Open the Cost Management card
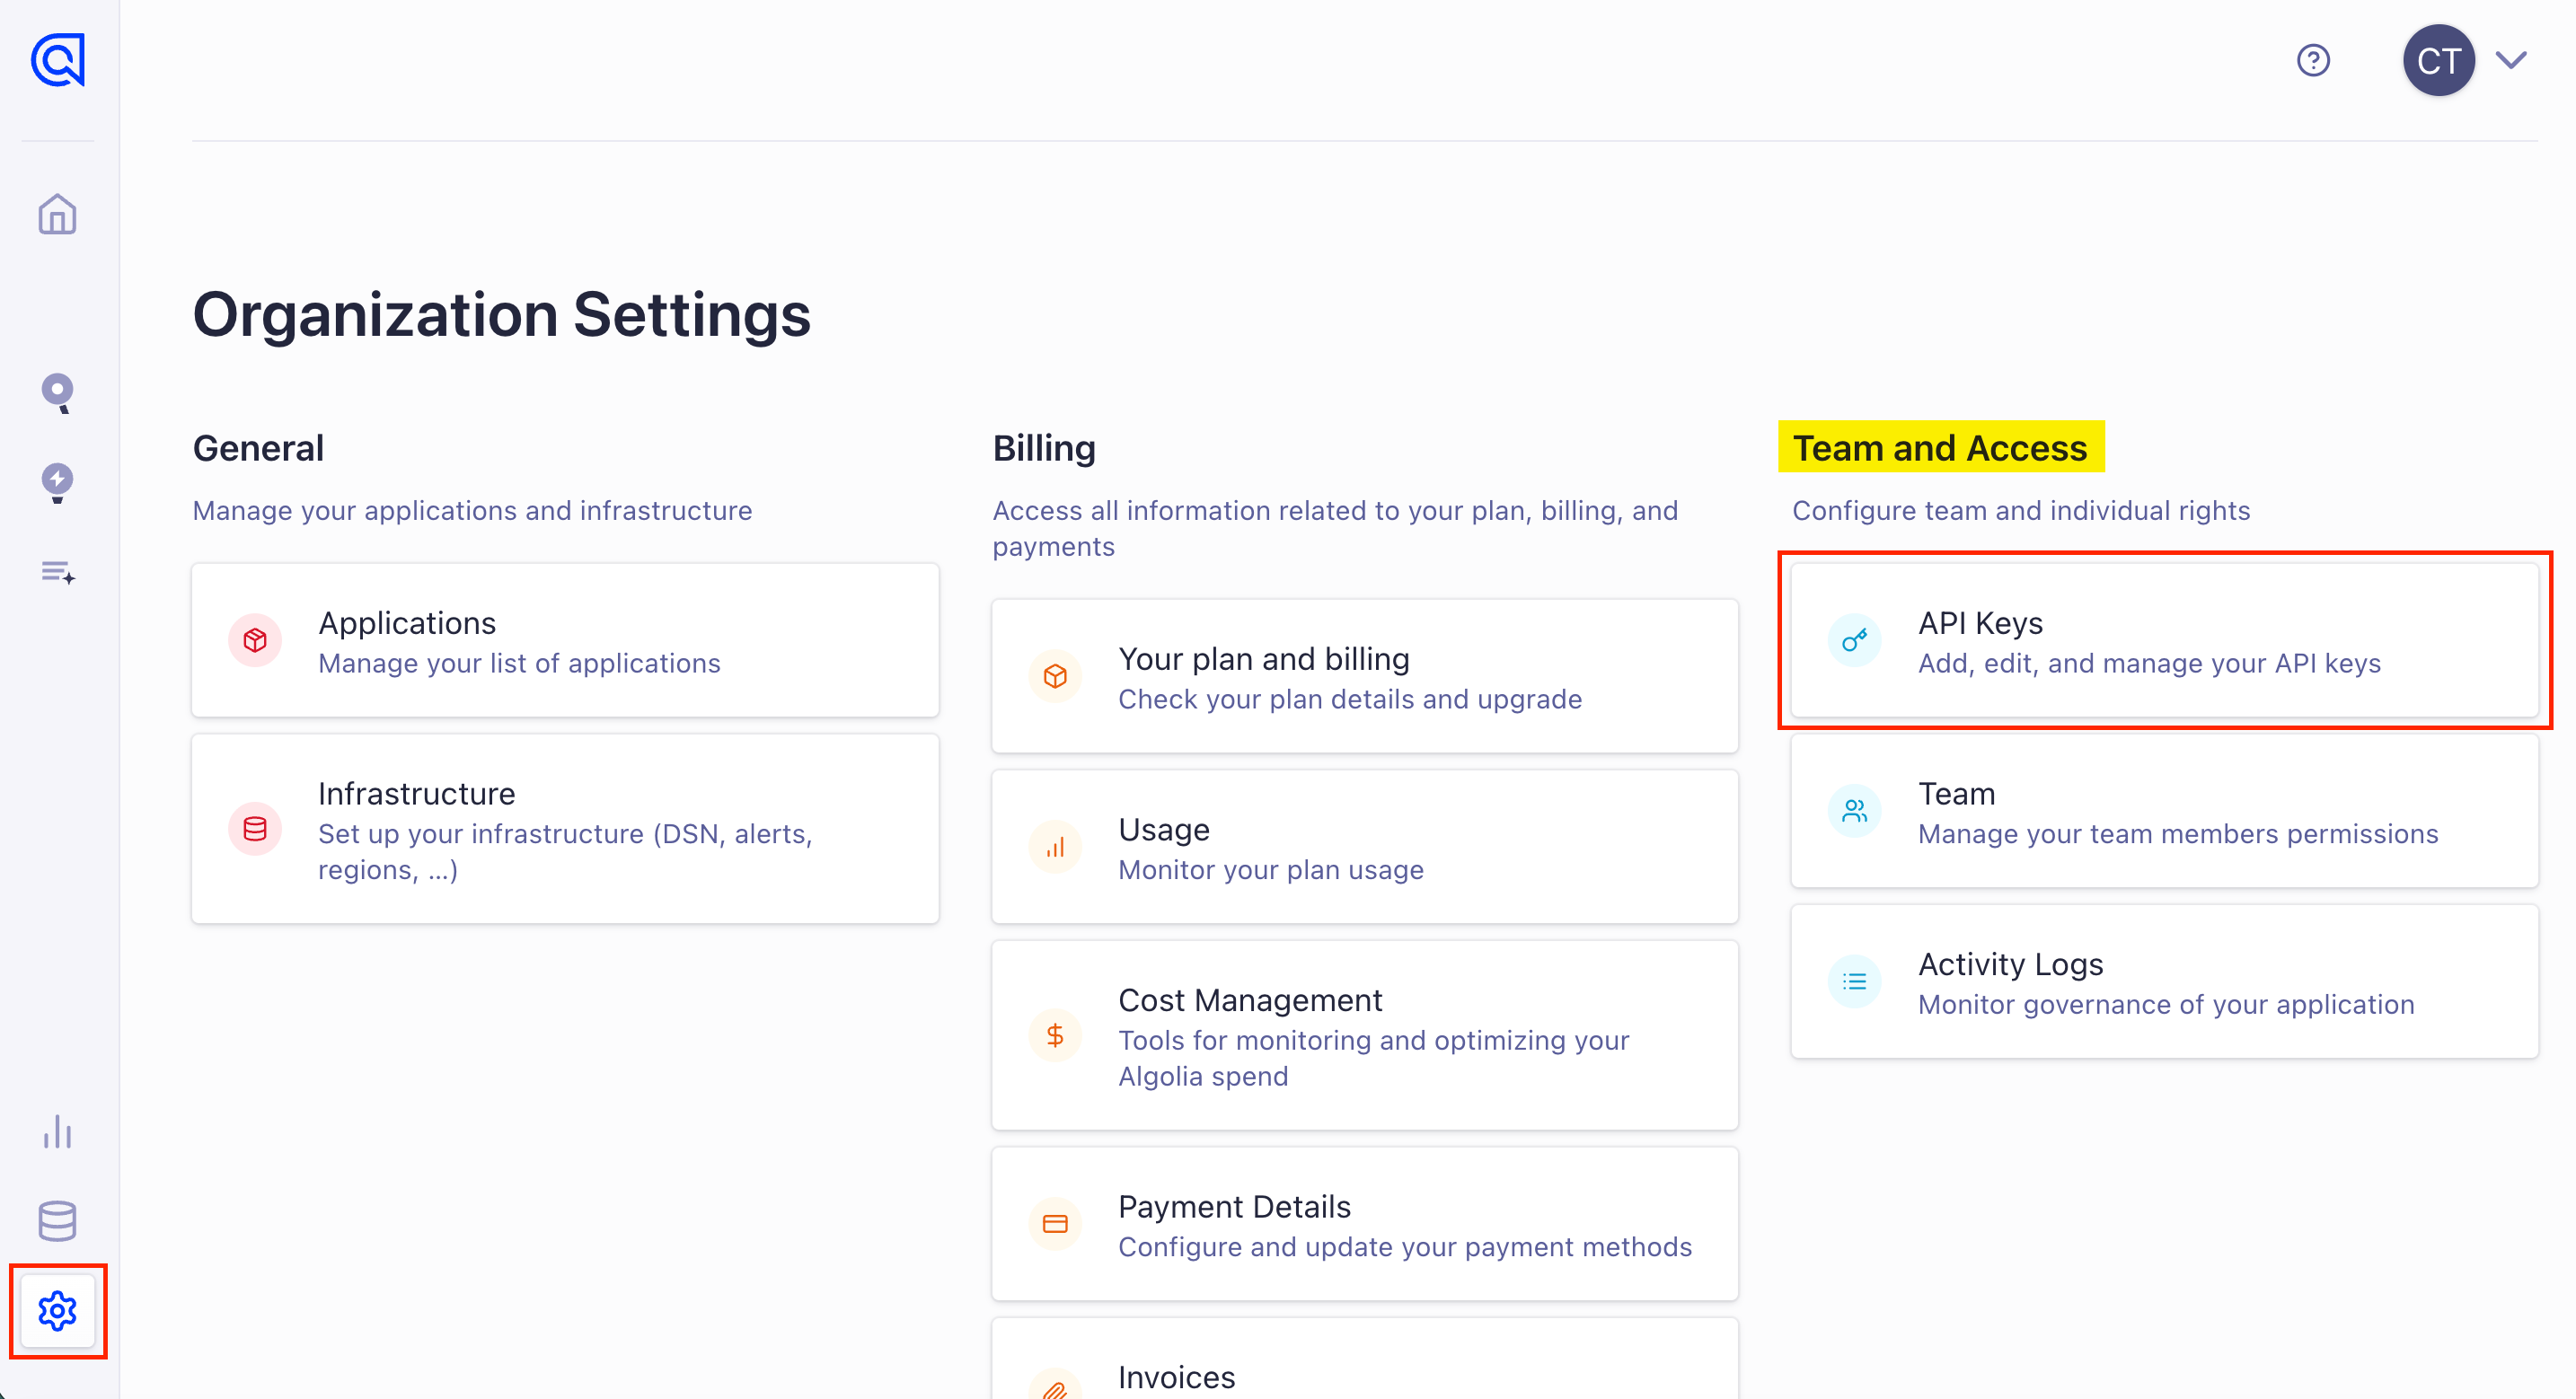The image size is (2576, 1399). click(x=1364, y=1036)
